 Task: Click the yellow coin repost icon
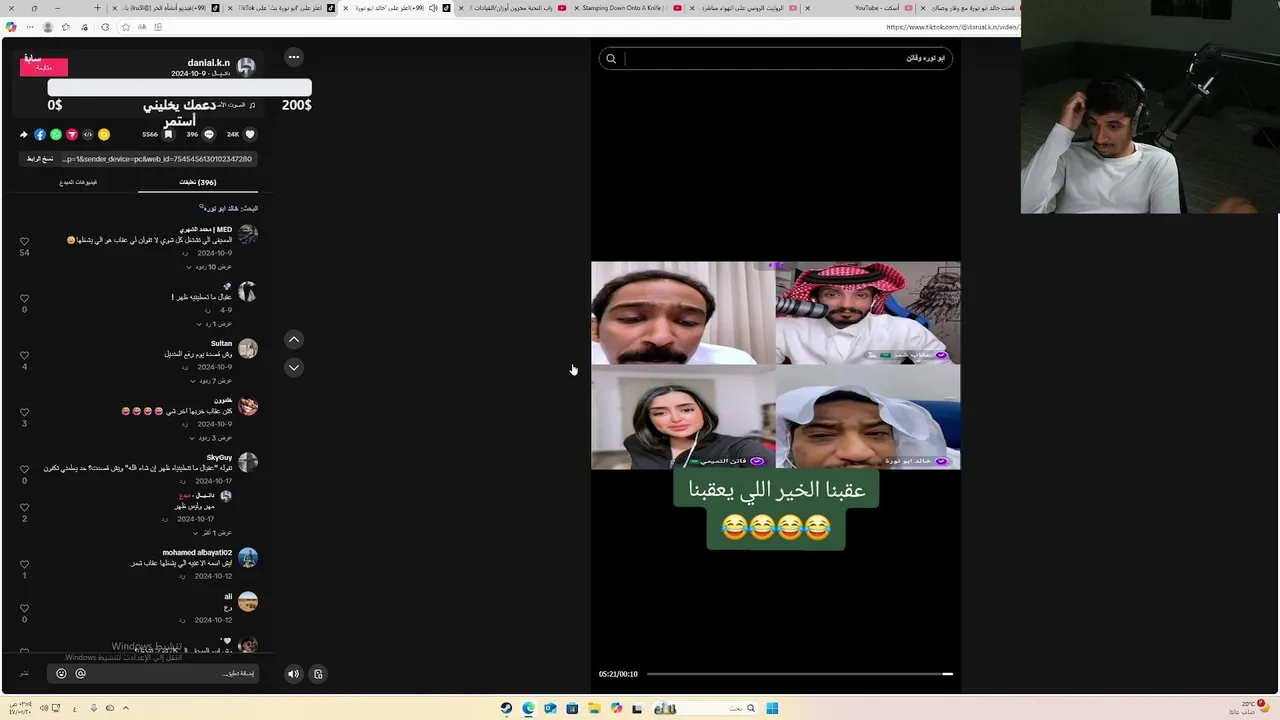[104, 134]
